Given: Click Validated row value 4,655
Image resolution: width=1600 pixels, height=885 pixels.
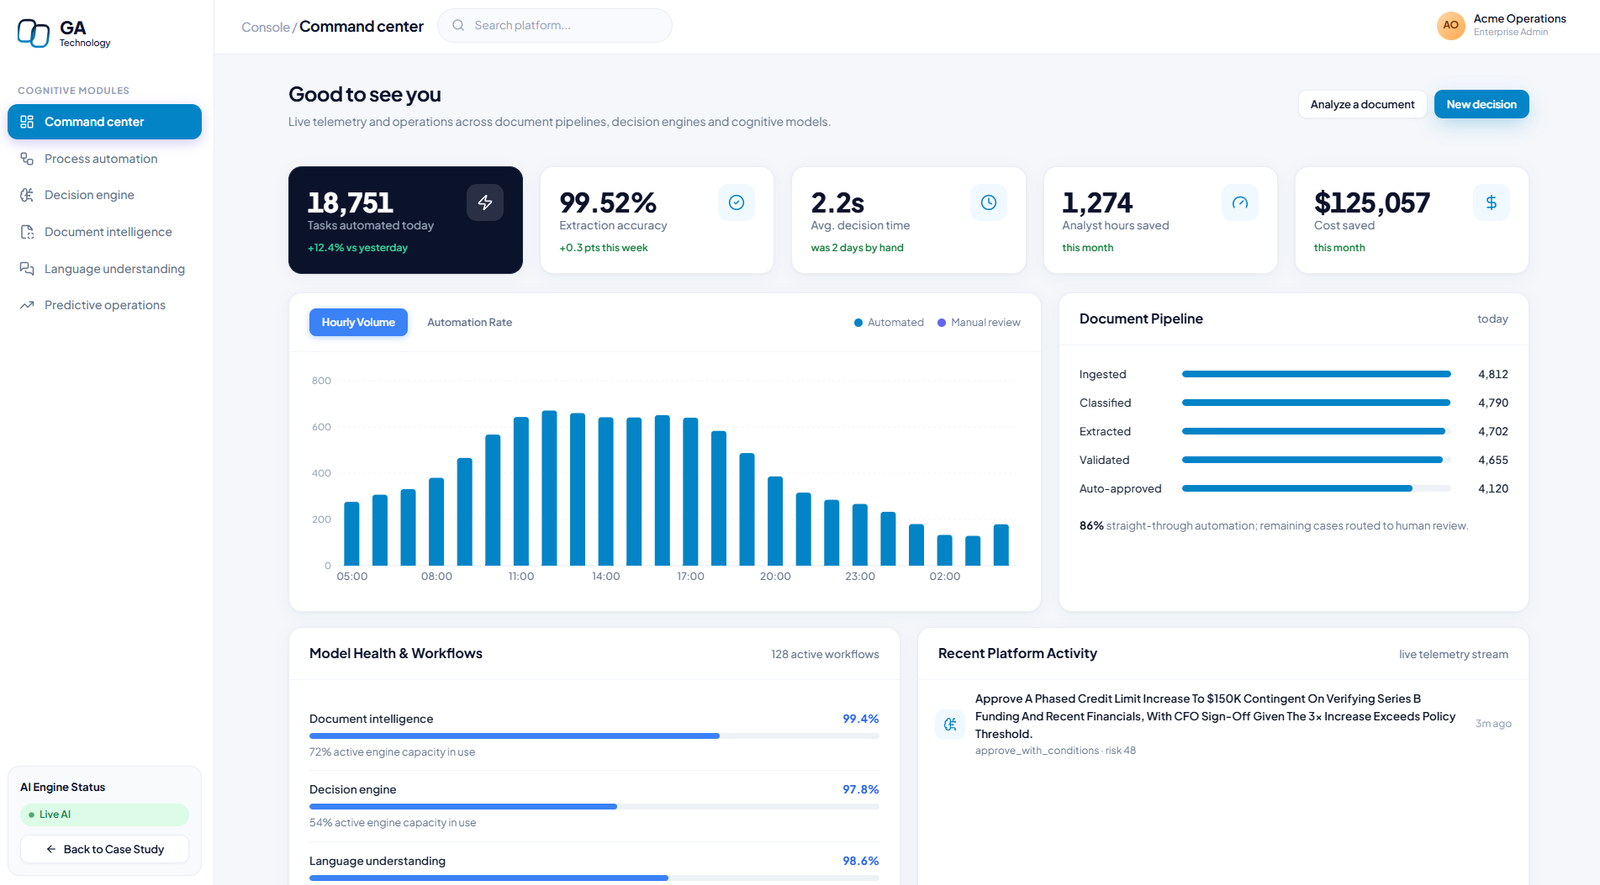Looking at the screenshot, I should click(1493, 460).
